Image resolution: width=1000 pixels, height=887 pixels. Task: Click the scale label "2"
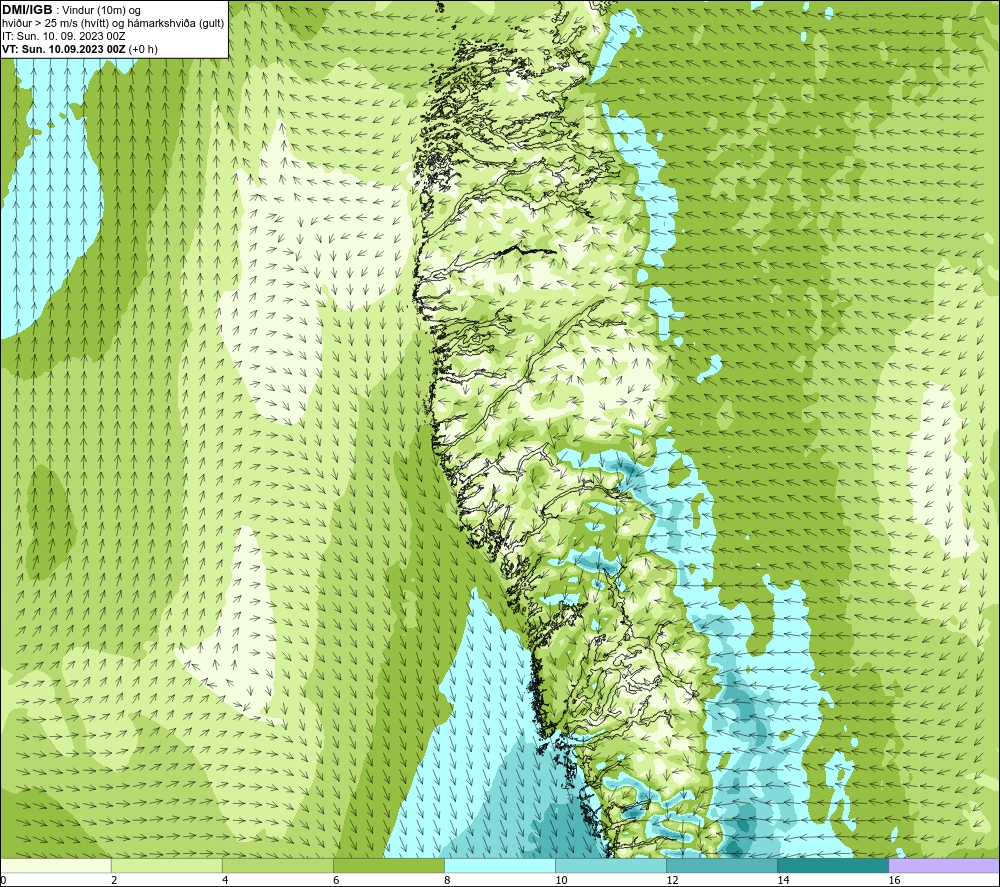[x=114, y=881]
